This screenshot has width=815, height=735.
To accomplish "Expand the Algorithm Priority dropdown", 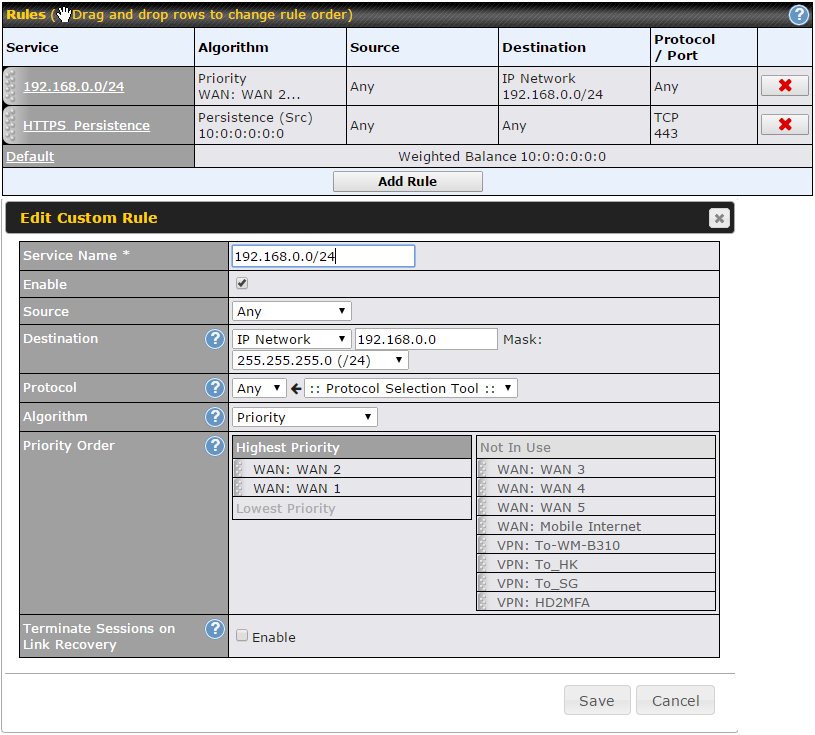I will [x=305, y=417].
